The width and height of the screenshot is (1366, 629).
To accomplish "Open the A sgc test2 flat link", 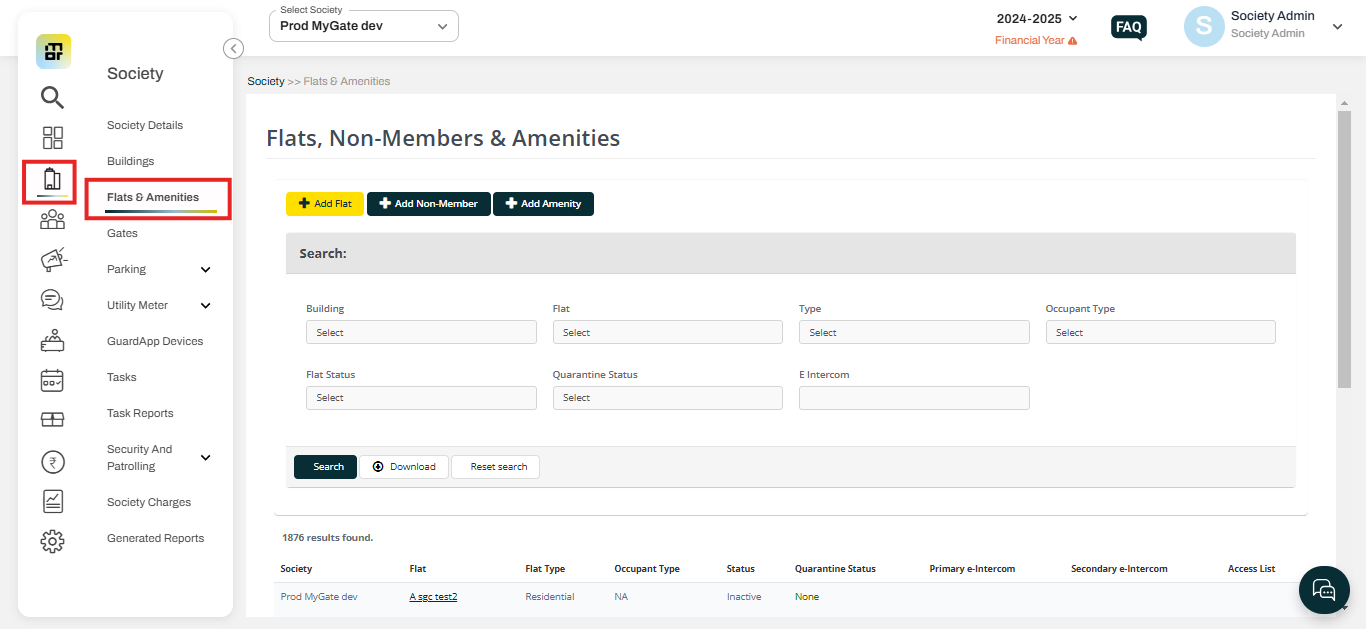I will point(433,597).
